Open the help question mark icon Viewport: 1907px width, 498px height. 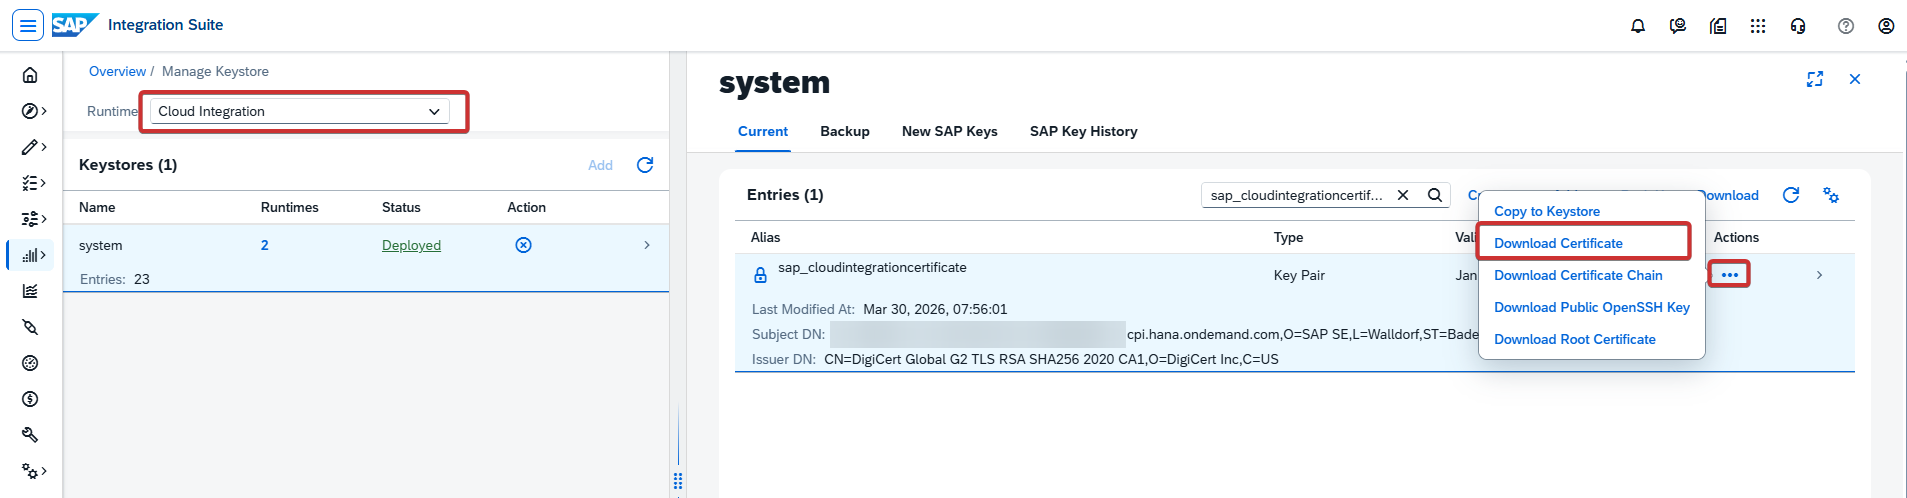tap(1846, 26)
